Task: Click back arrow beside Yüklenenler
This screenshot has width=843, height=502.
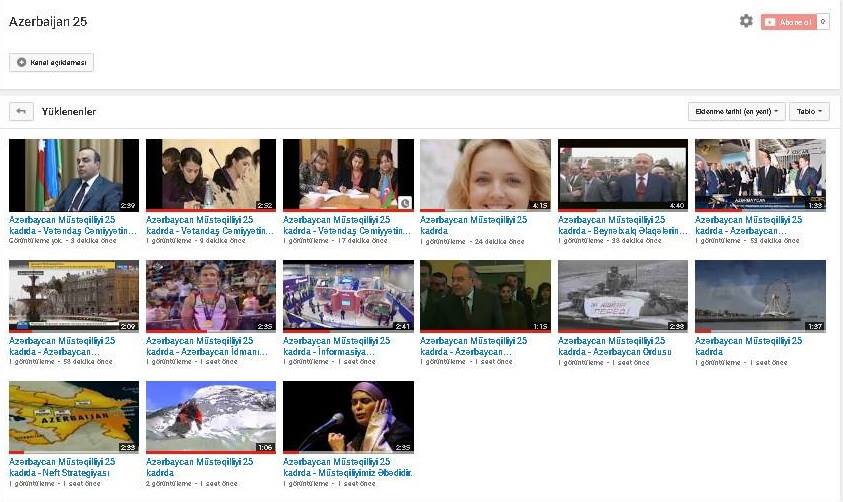Action: (x=21, y=111)
